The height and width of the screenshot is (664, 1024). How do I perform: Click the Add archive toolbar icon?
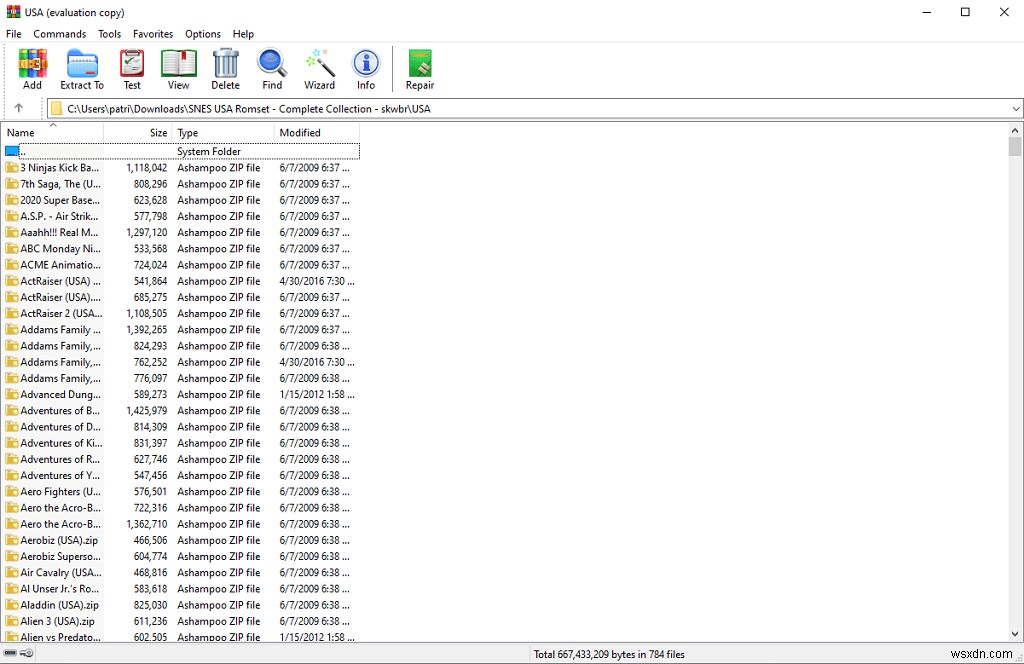click(31, 68)
